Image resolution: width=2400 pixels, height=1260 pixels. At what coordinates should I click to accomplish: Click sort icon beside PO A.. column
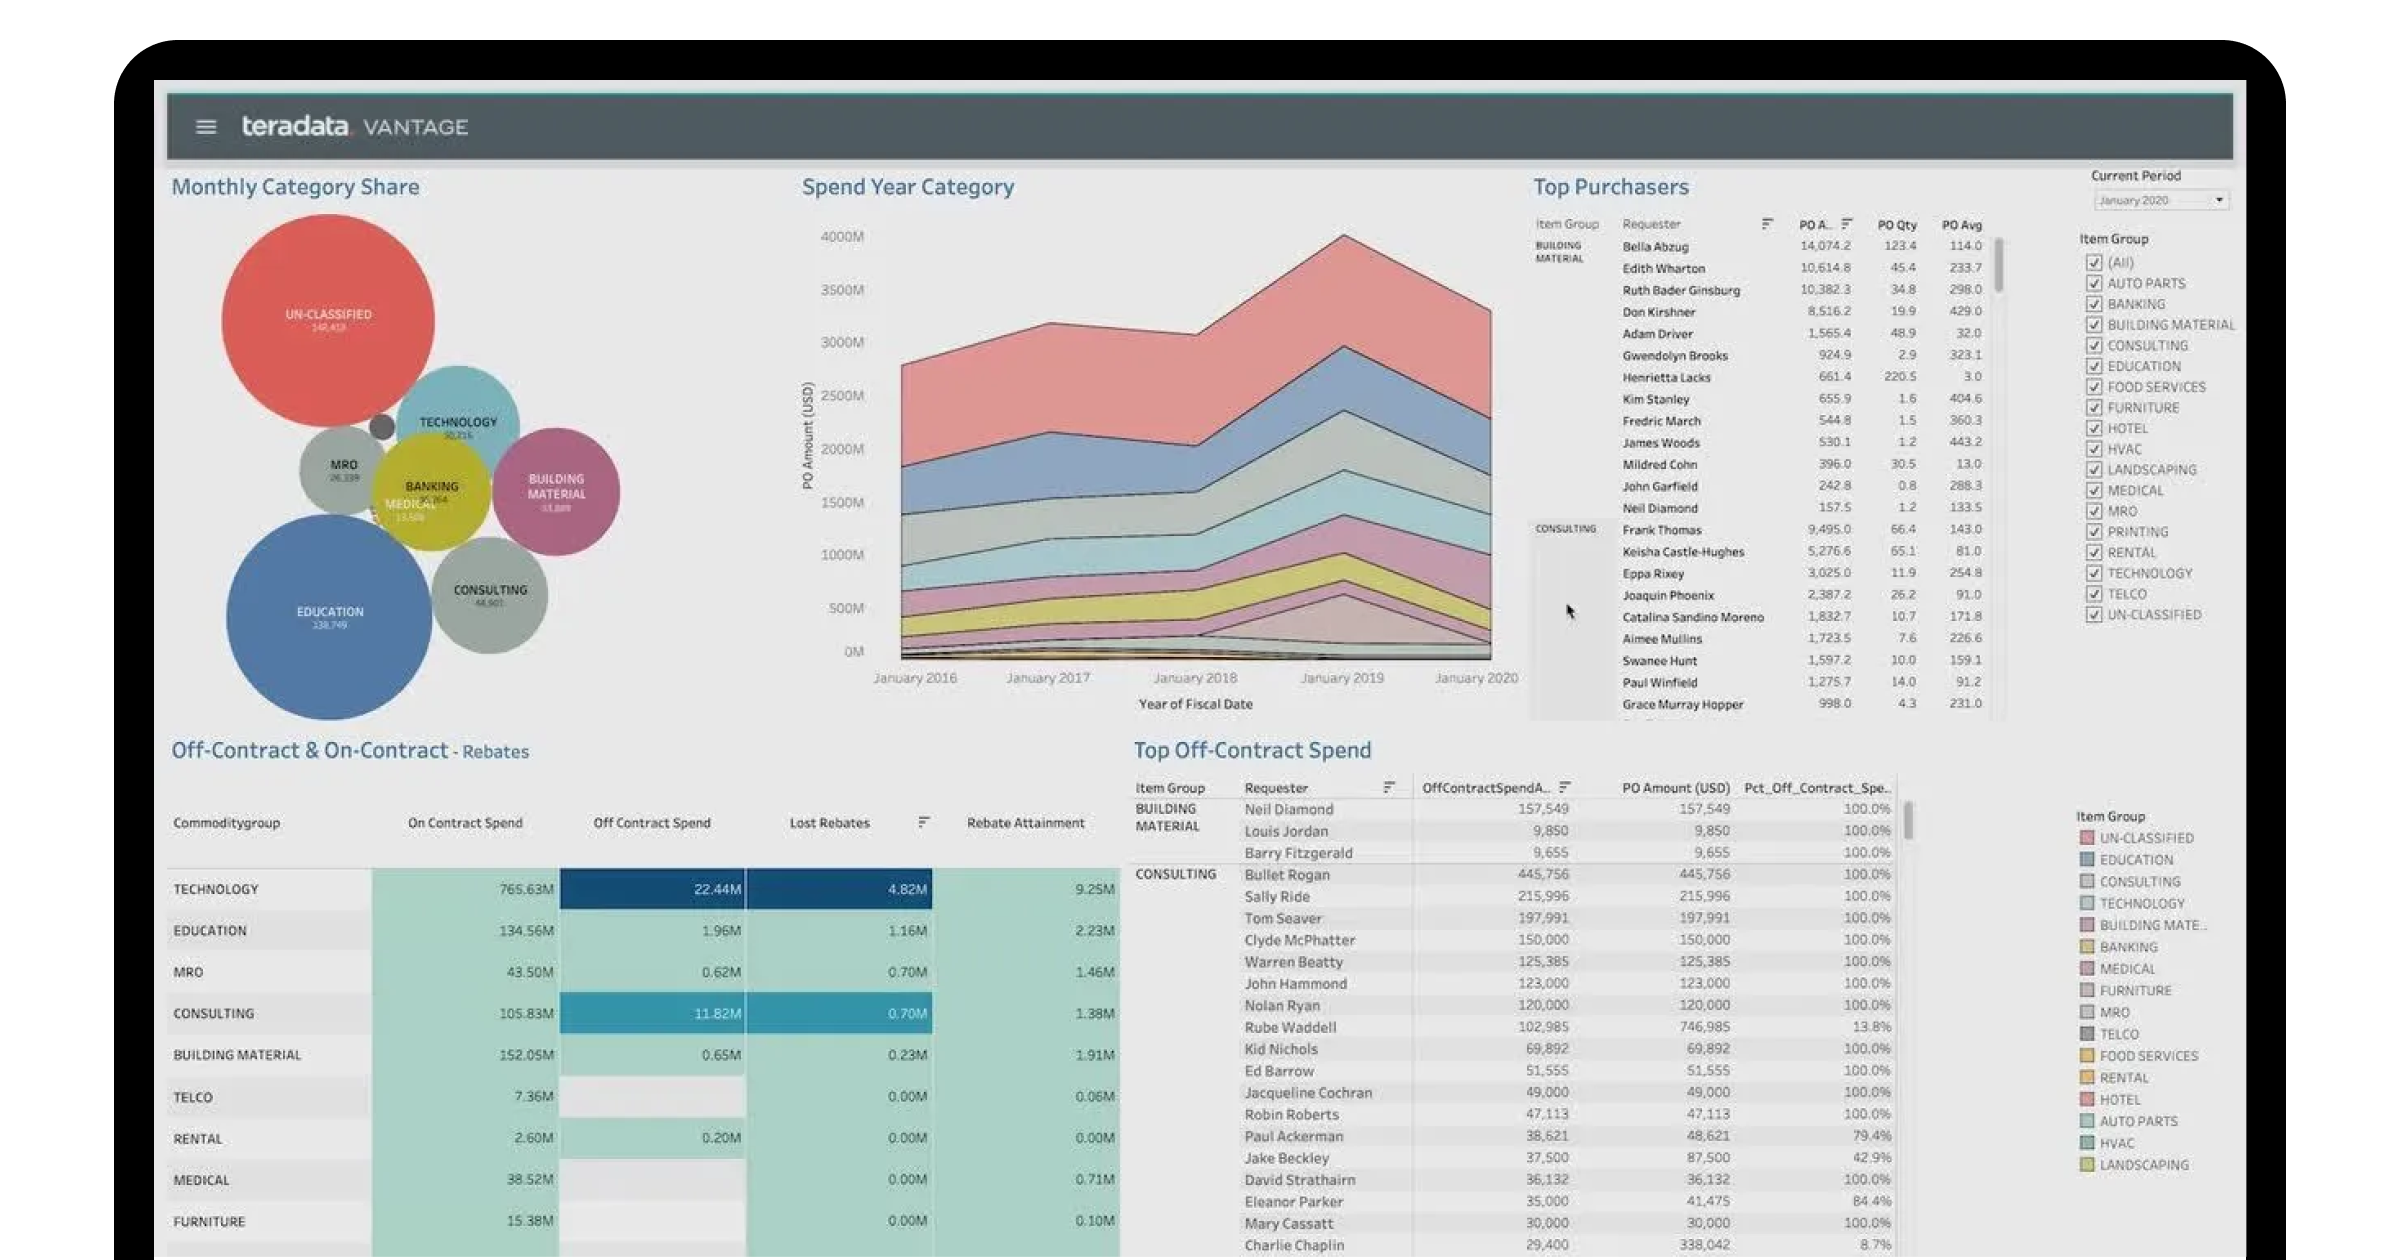[x=1846, y=224]
